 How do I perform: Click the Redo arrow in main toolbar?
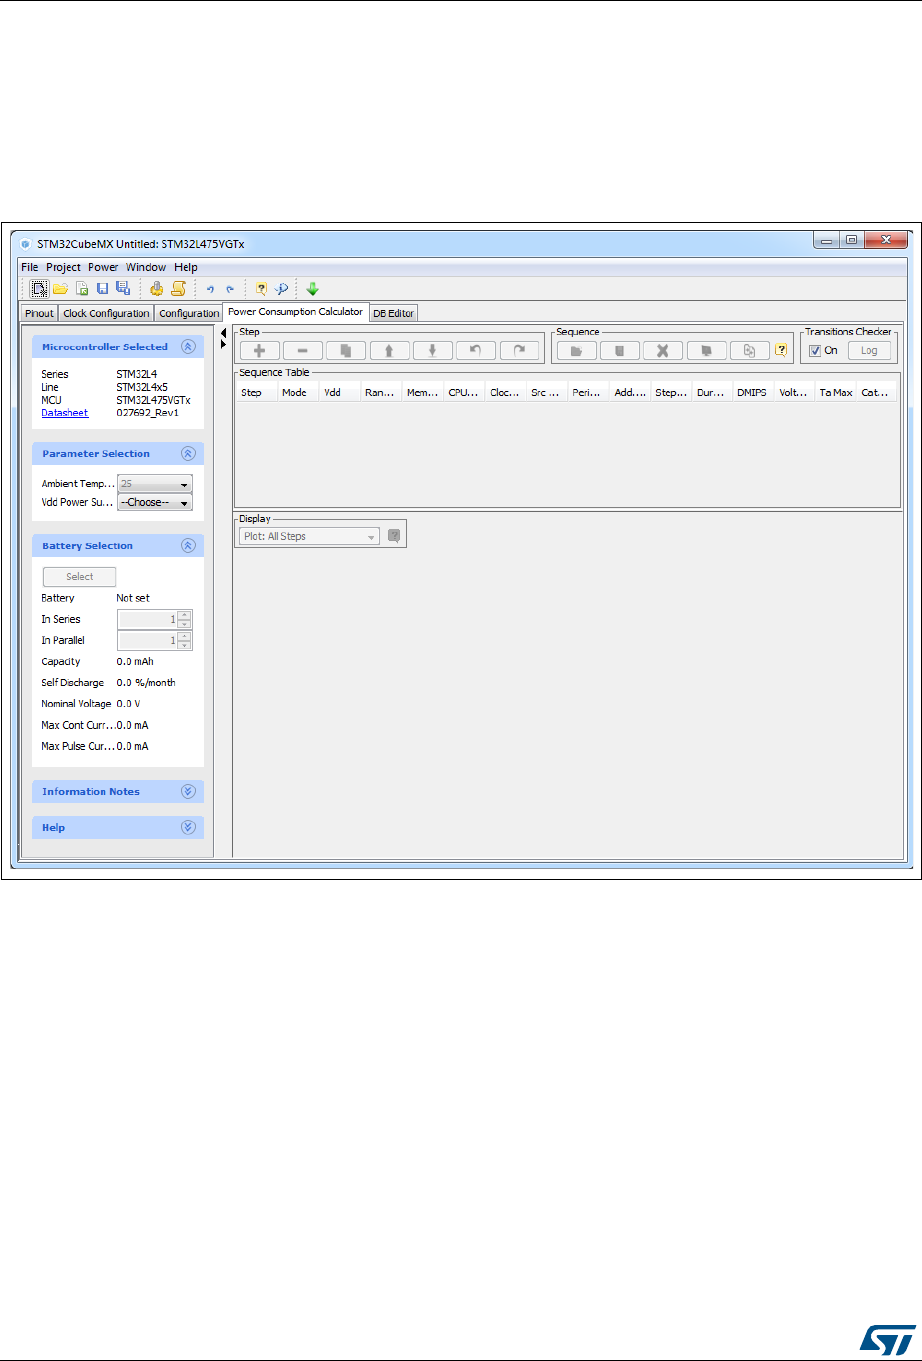[x=230, y=290]
